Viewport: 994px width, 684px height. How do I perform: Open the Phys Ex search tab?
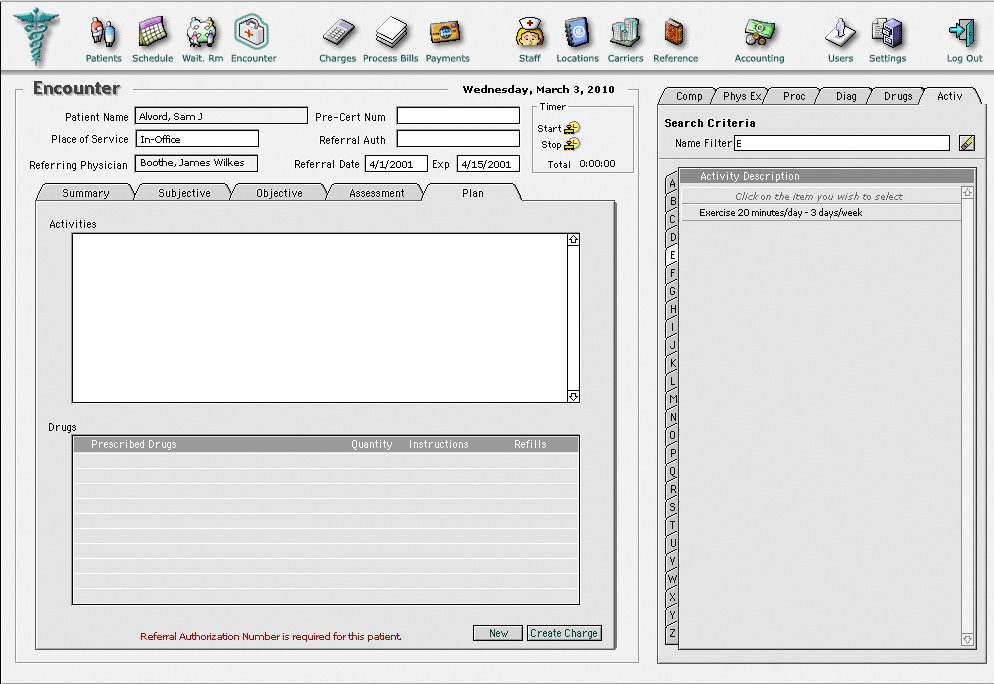pos(741,96)
